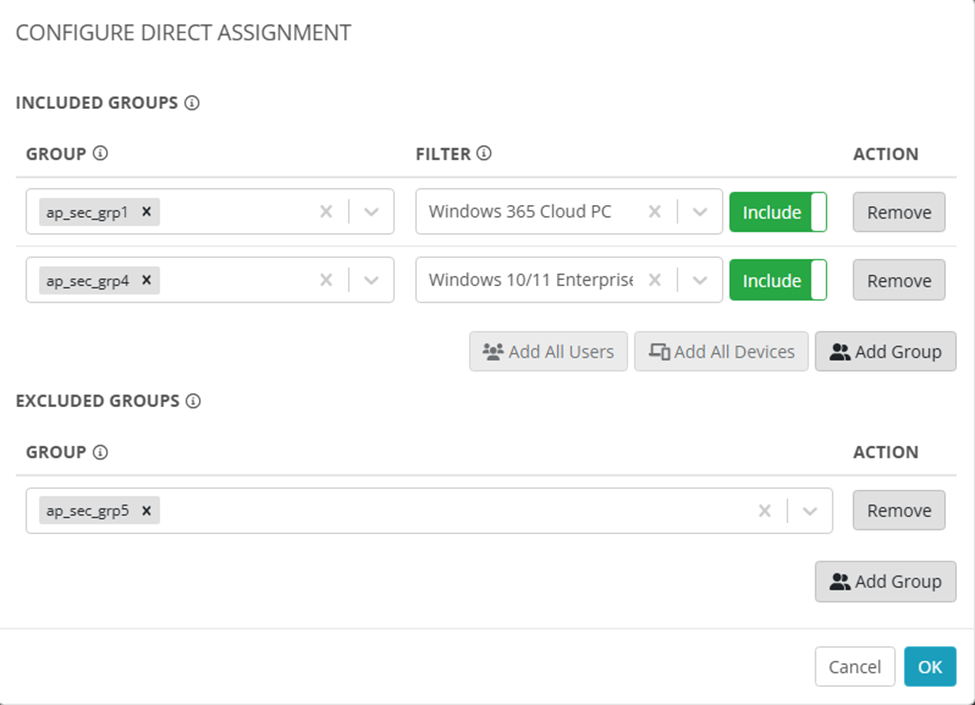Expand the ap_sec_grp1 group dropdown
Screen dimensions: 975x705
pyautogui.click(x=372, y=212)
